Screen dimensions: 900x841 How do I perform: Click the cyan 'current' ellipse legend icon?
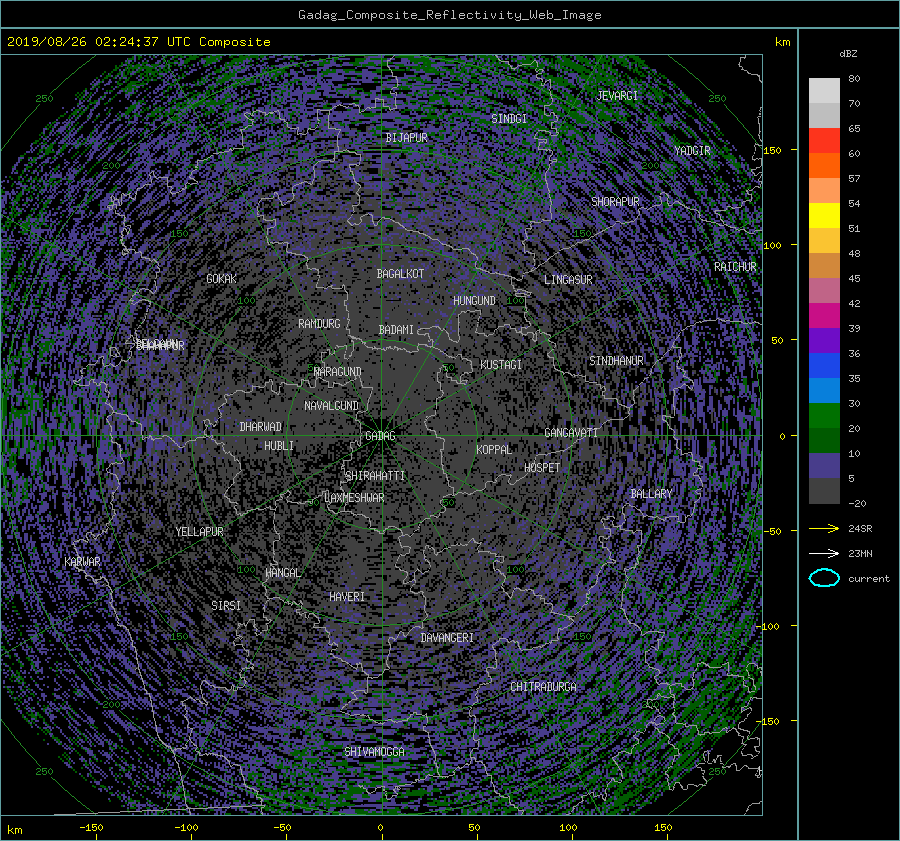pos(824,578)
